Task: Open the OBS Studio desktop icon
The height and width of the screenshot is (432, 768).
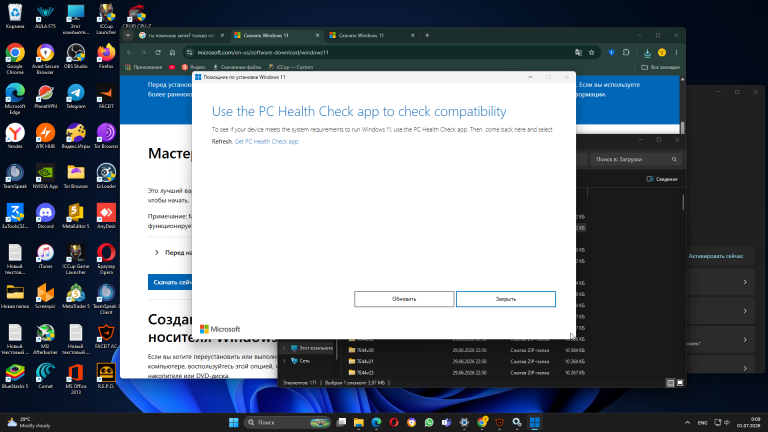Action: pyautogui.click(x=75, y=56)
